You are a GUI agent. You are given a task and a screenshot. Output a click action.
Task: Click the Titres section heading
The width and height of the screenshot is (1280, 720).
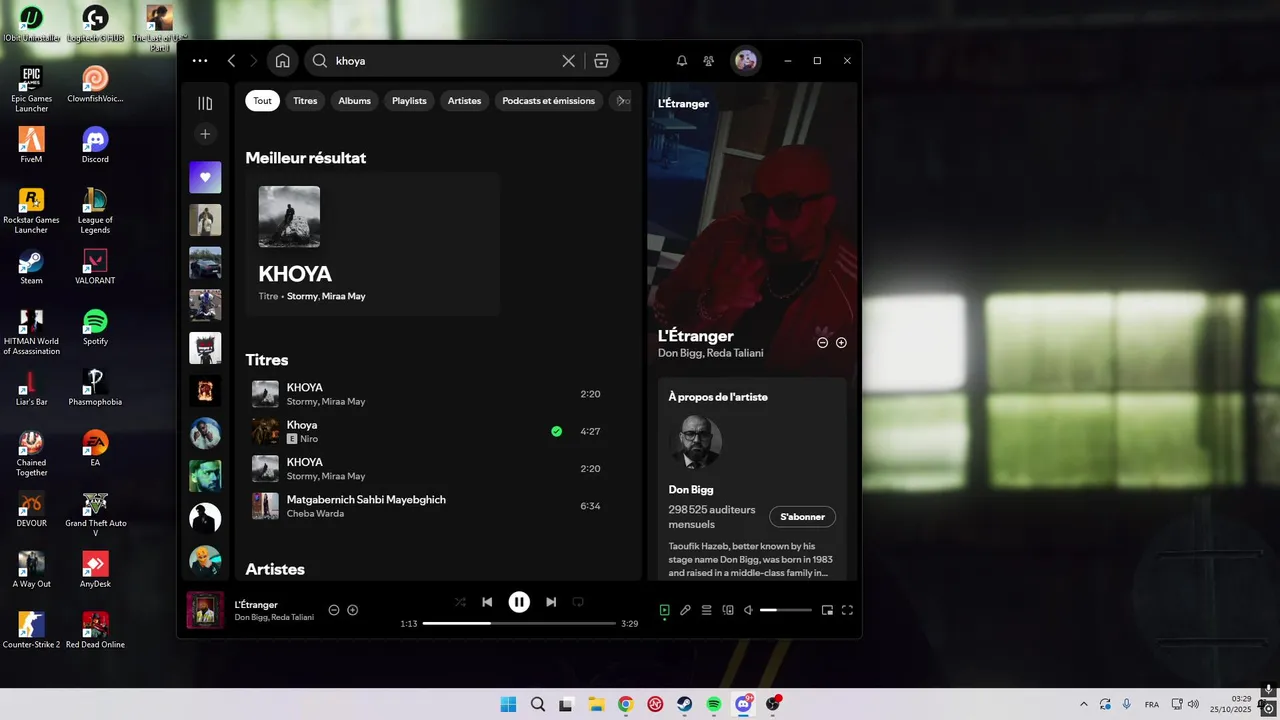coord(267,360)
